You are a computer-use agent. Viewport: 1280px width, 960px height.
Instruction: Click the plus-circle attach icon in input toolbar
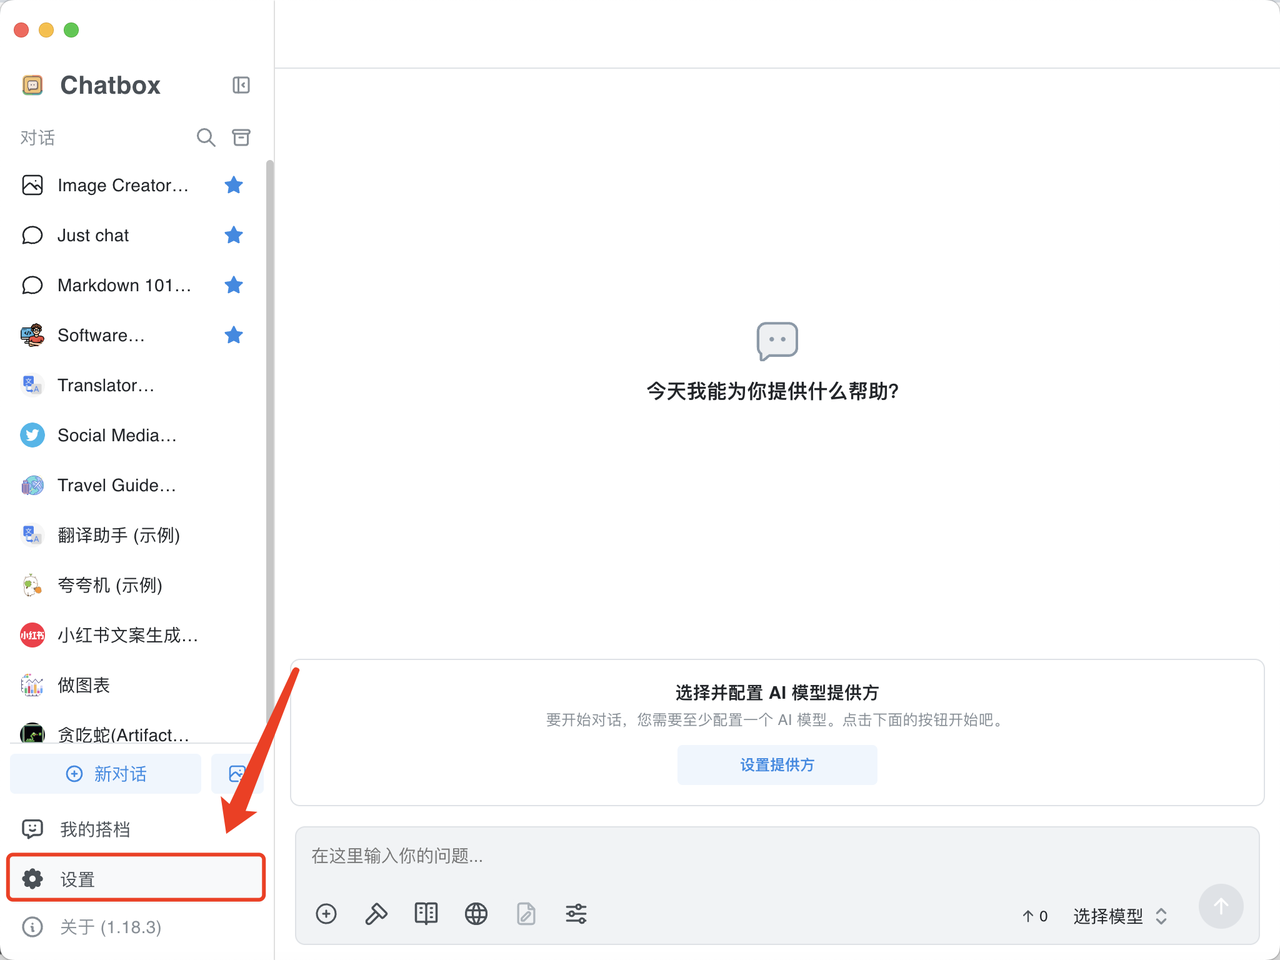pos(326,914)
